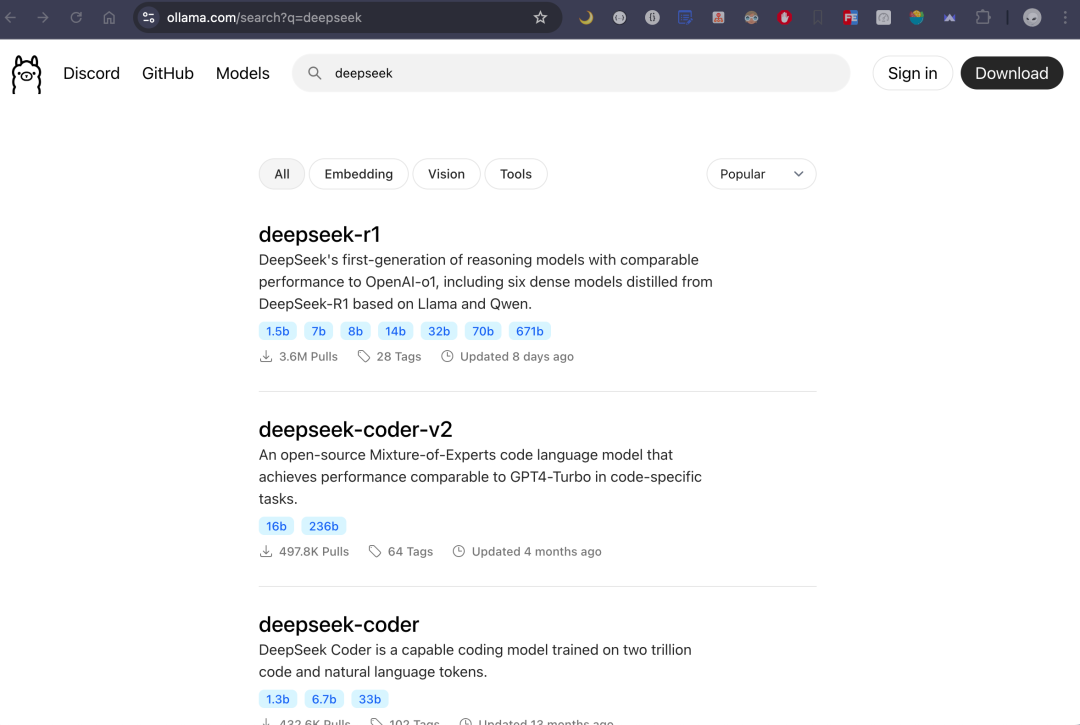Viewport: 1080px width, 725px height.
Task: Open site information icon in address bar
Action: pos(149,18)
